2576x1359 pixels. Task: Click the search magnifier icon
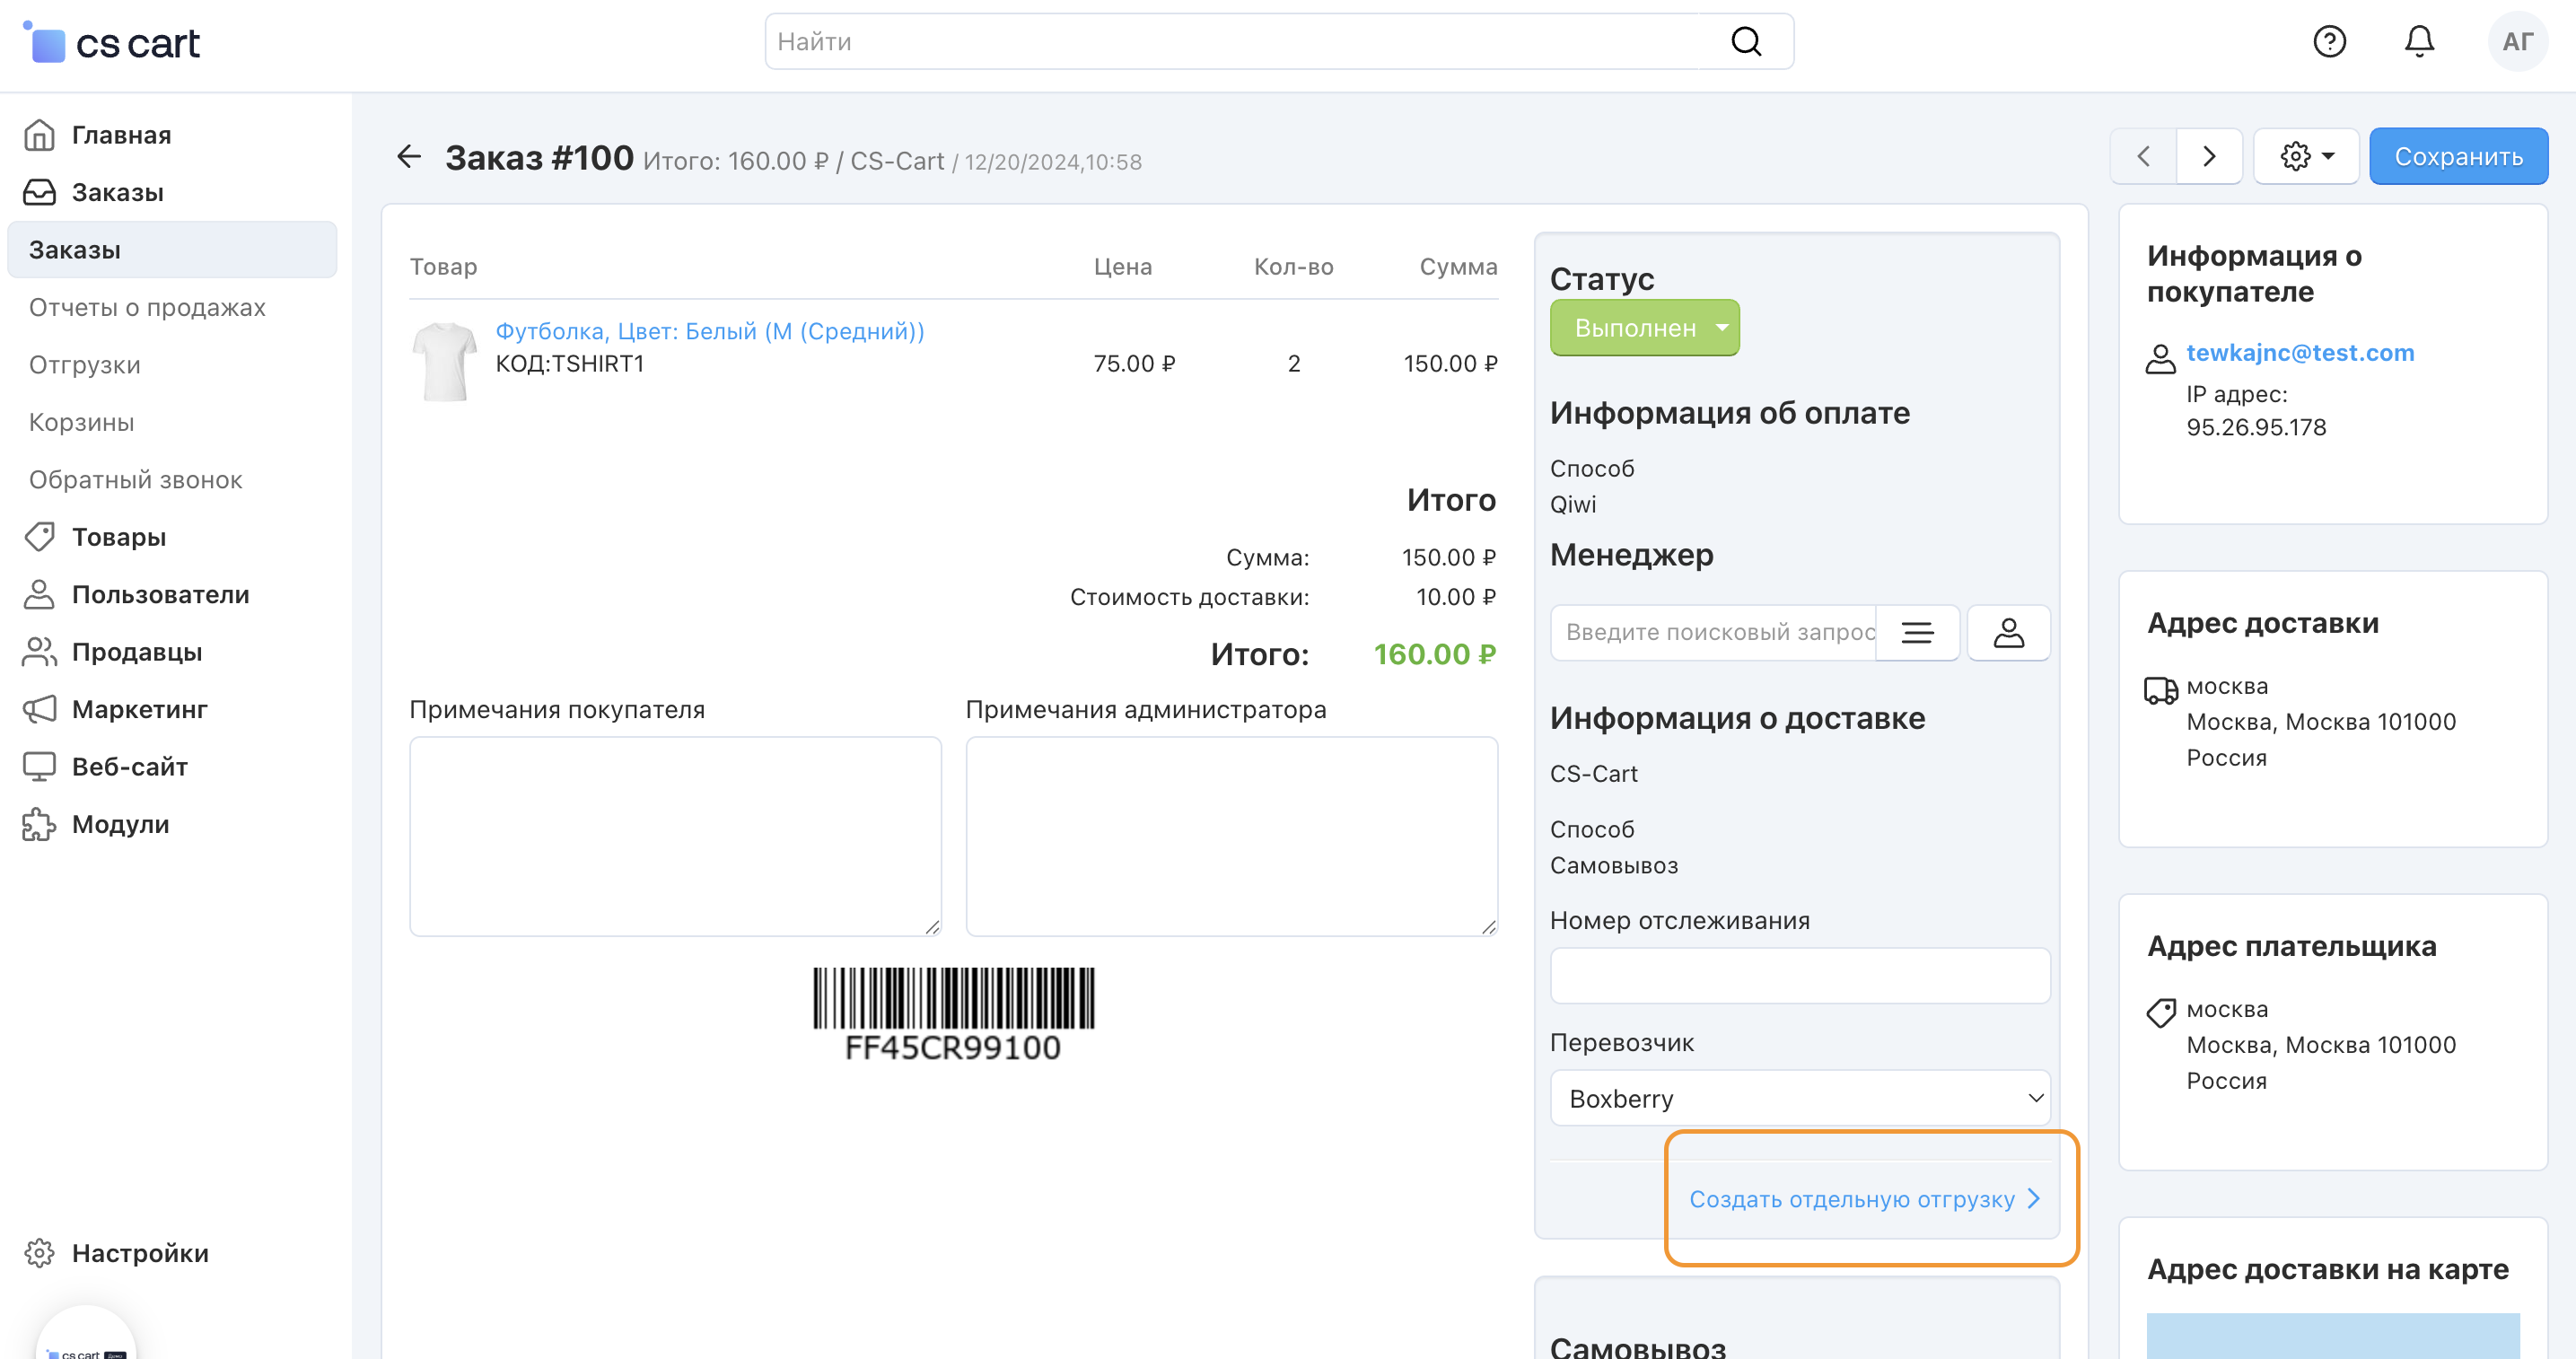(1746, 41)
